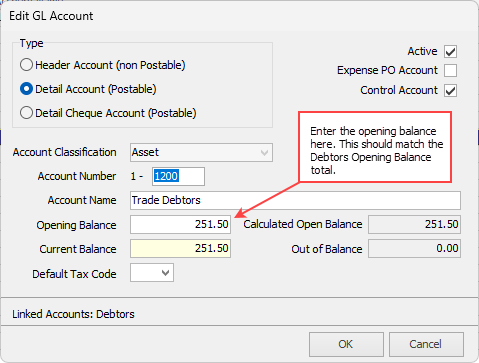Focus the Opening Balance input field

(x=180, y=224)
